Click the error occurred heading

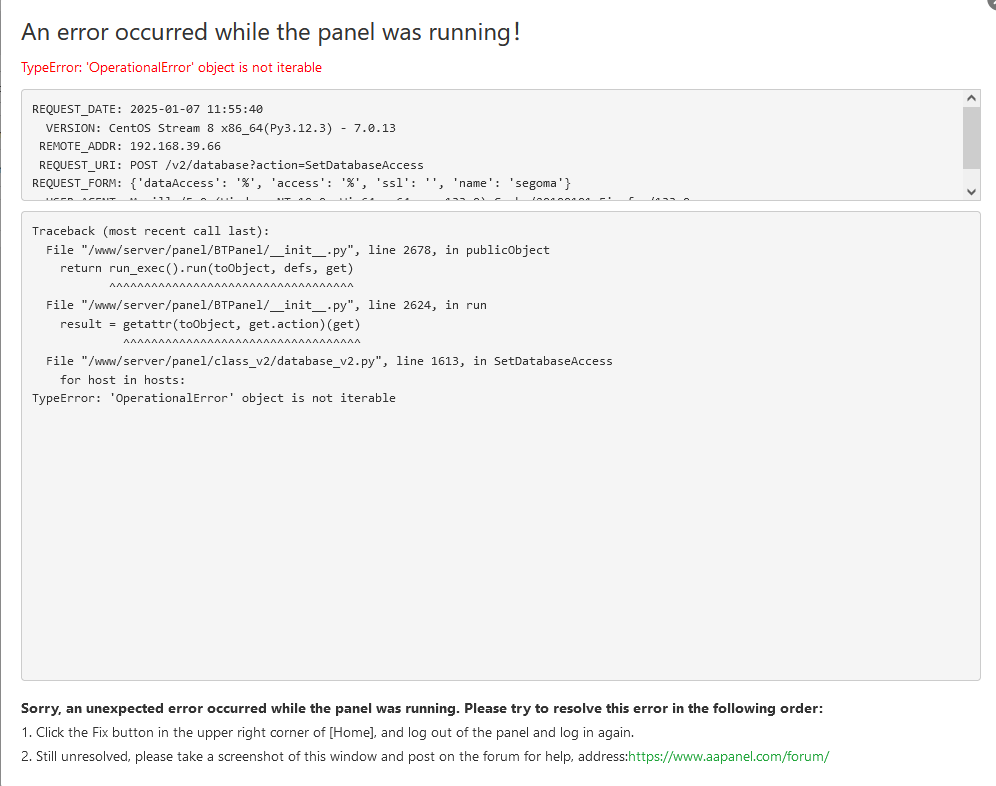[270, 32]
